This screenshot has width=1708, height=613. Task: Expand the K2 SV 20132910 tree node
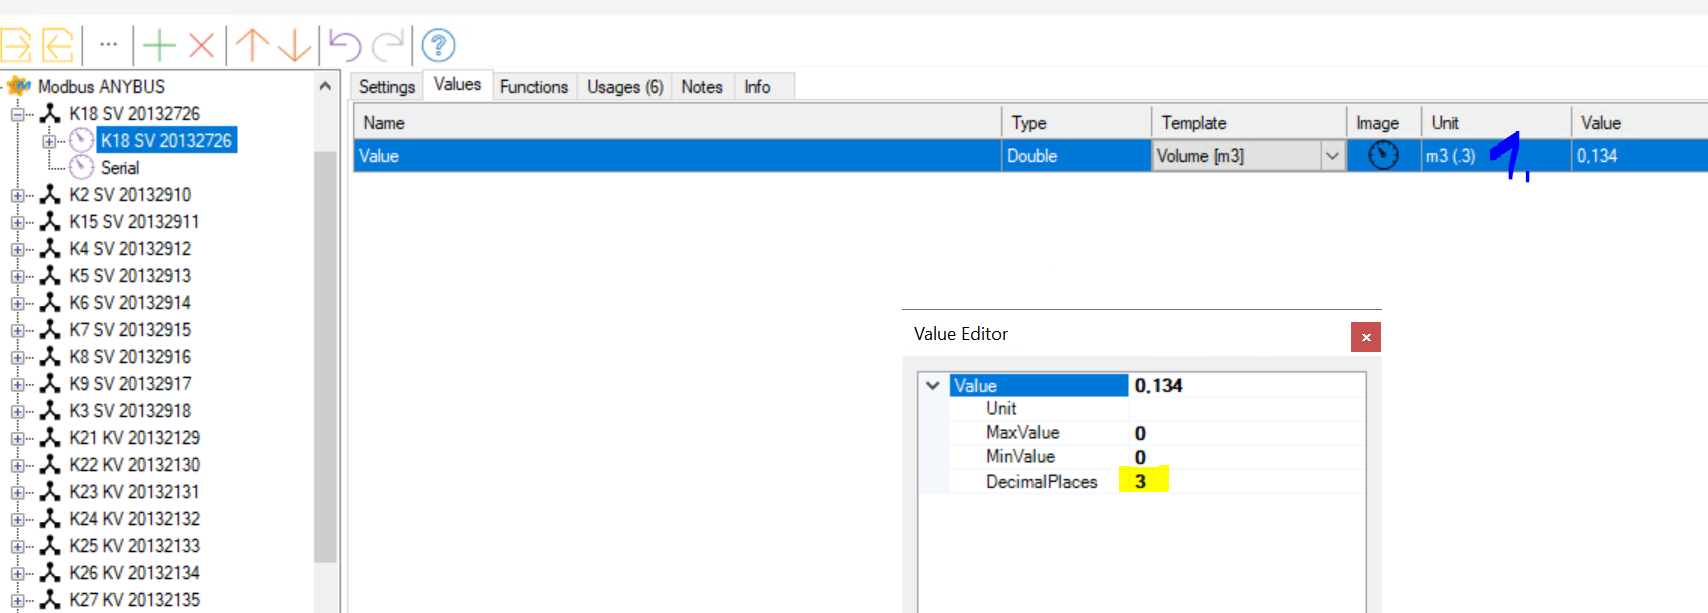[x=17, y=195]
